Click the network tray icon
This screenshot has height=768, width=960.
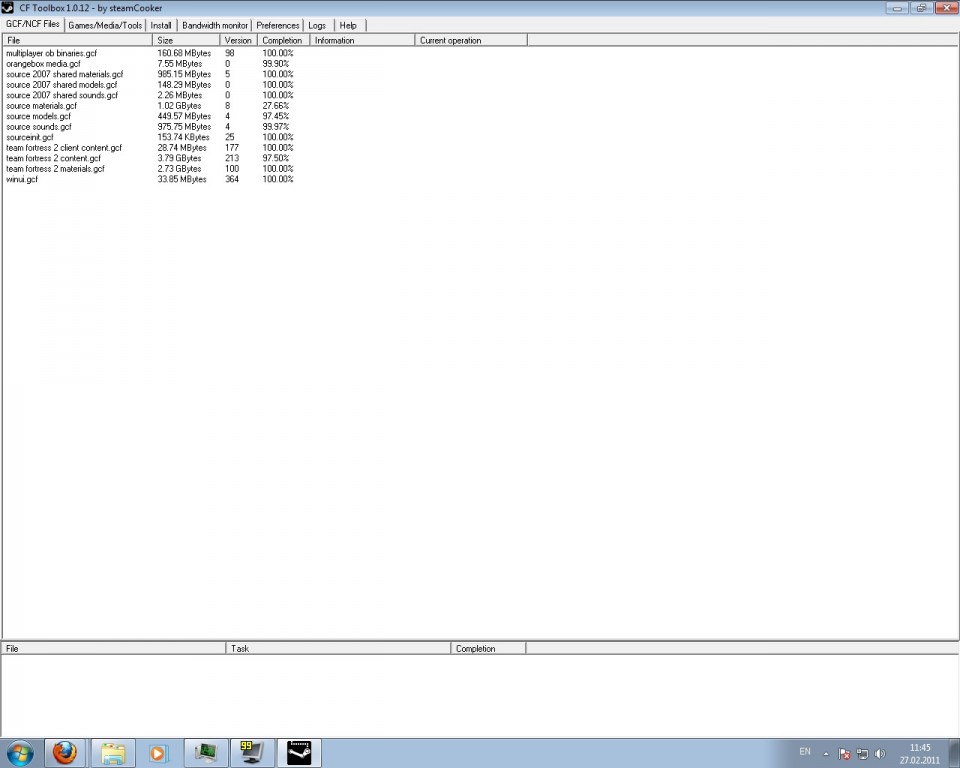coord(862,753)
